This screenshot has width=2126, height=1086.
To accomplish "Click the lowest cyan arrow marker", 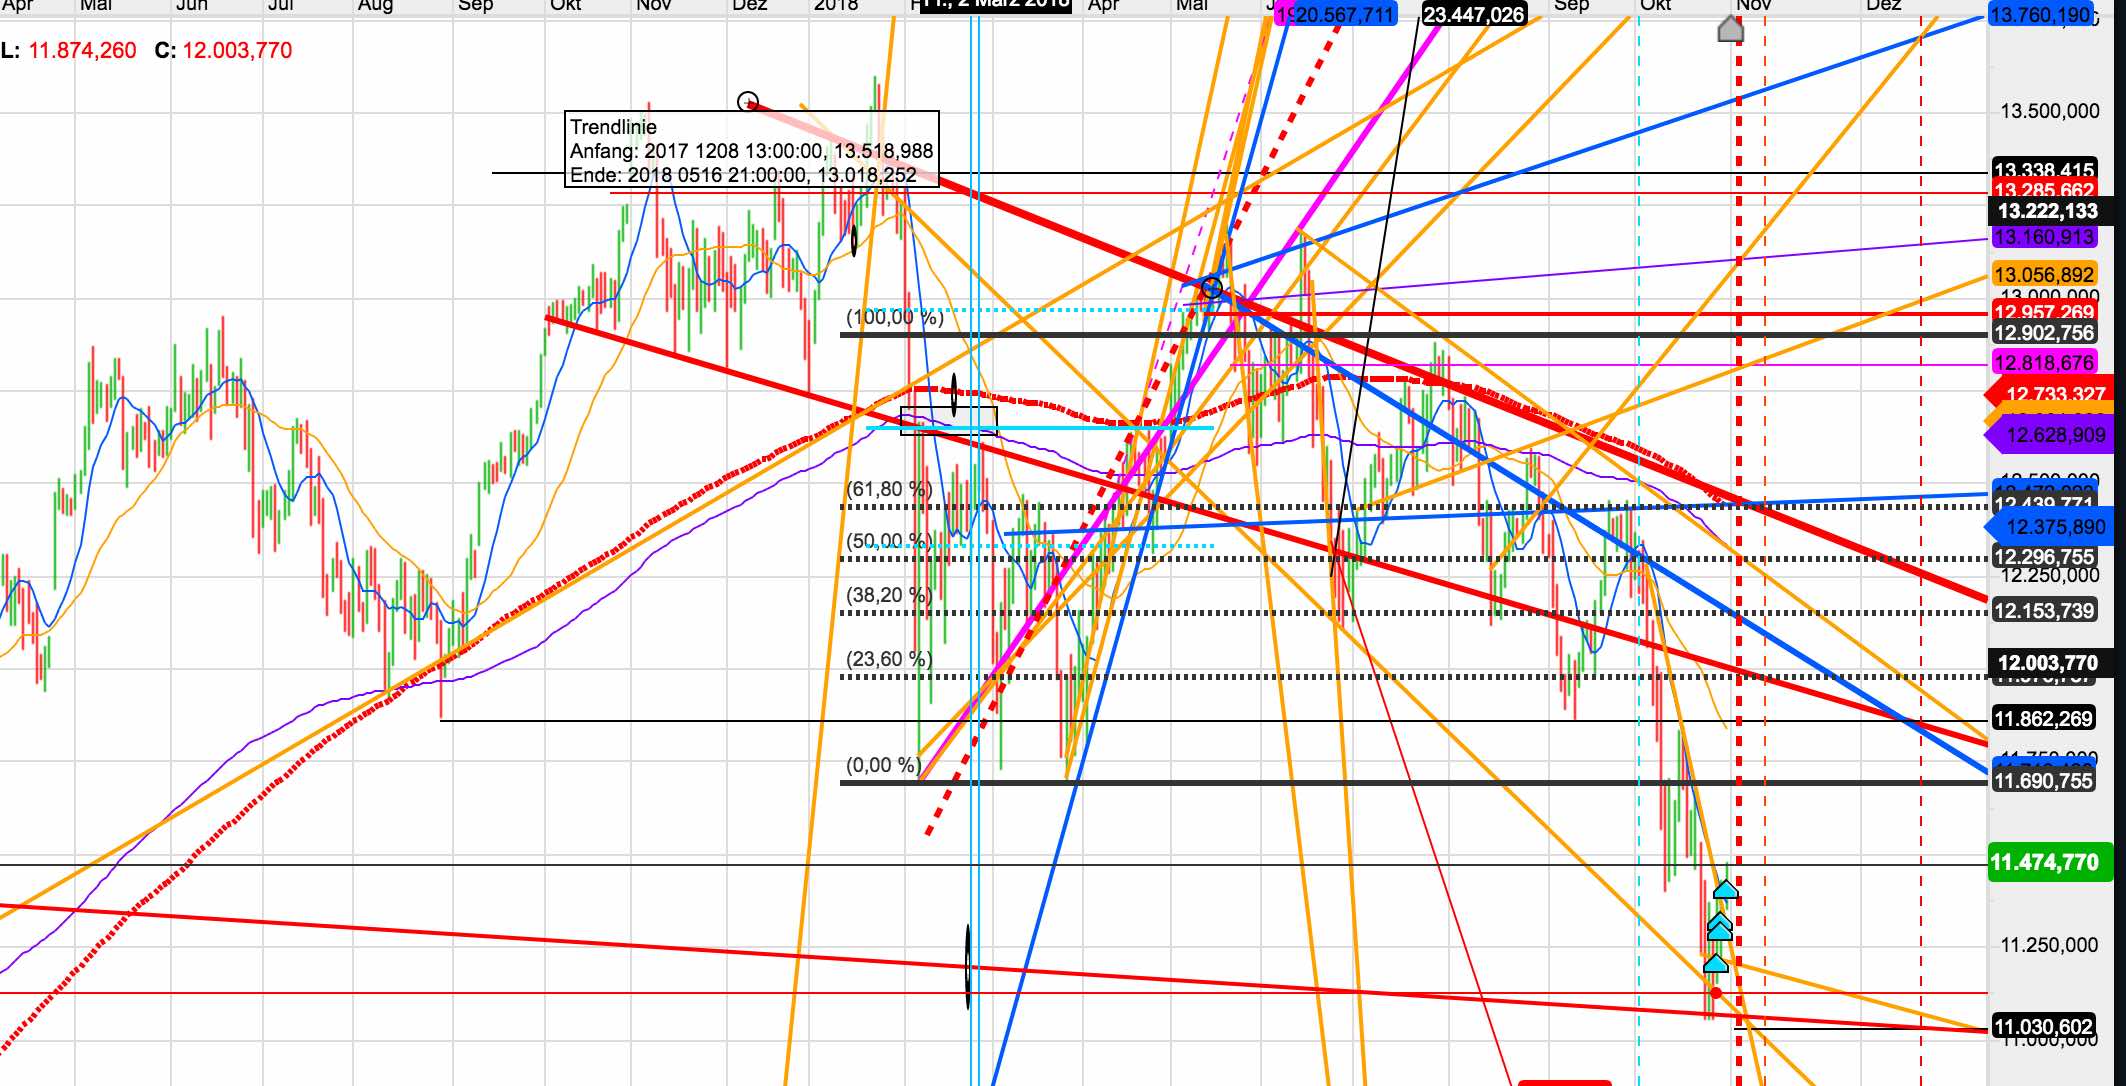I will [x=1715, y=964].
